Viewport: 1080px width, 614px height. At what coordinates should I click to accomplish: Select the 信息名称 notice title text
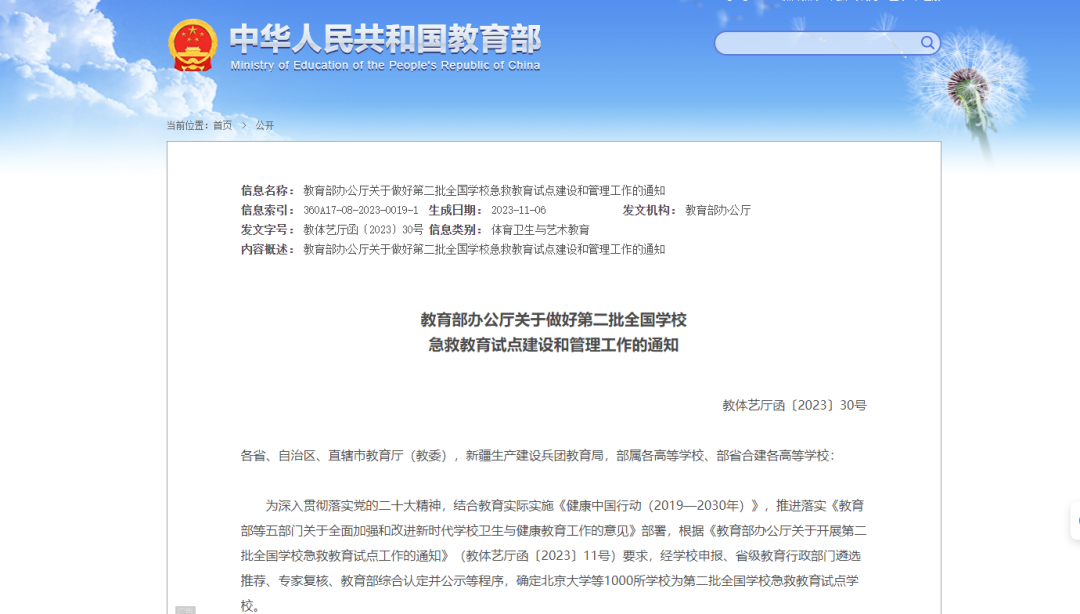coord(484,191)
